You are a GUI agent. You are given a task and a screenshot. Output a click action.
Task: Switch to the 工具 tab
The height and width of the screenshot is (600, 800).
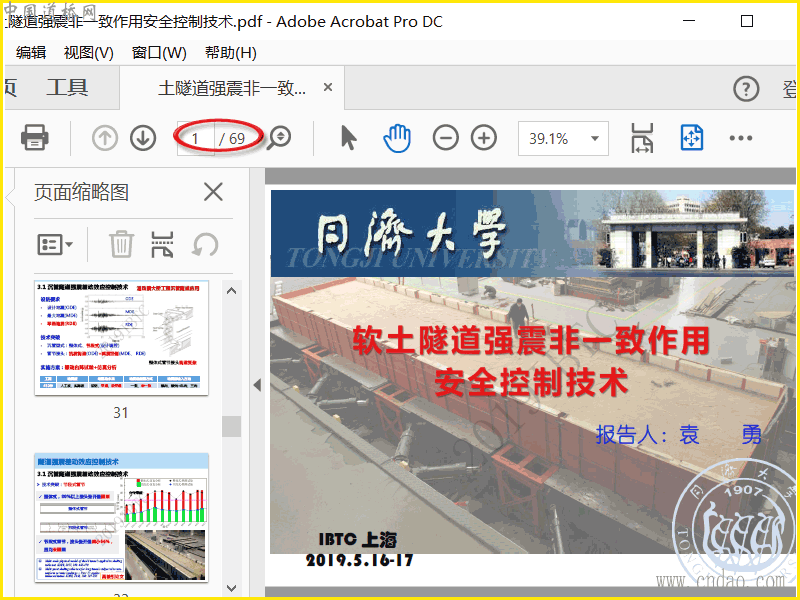(x=67, y=88)
